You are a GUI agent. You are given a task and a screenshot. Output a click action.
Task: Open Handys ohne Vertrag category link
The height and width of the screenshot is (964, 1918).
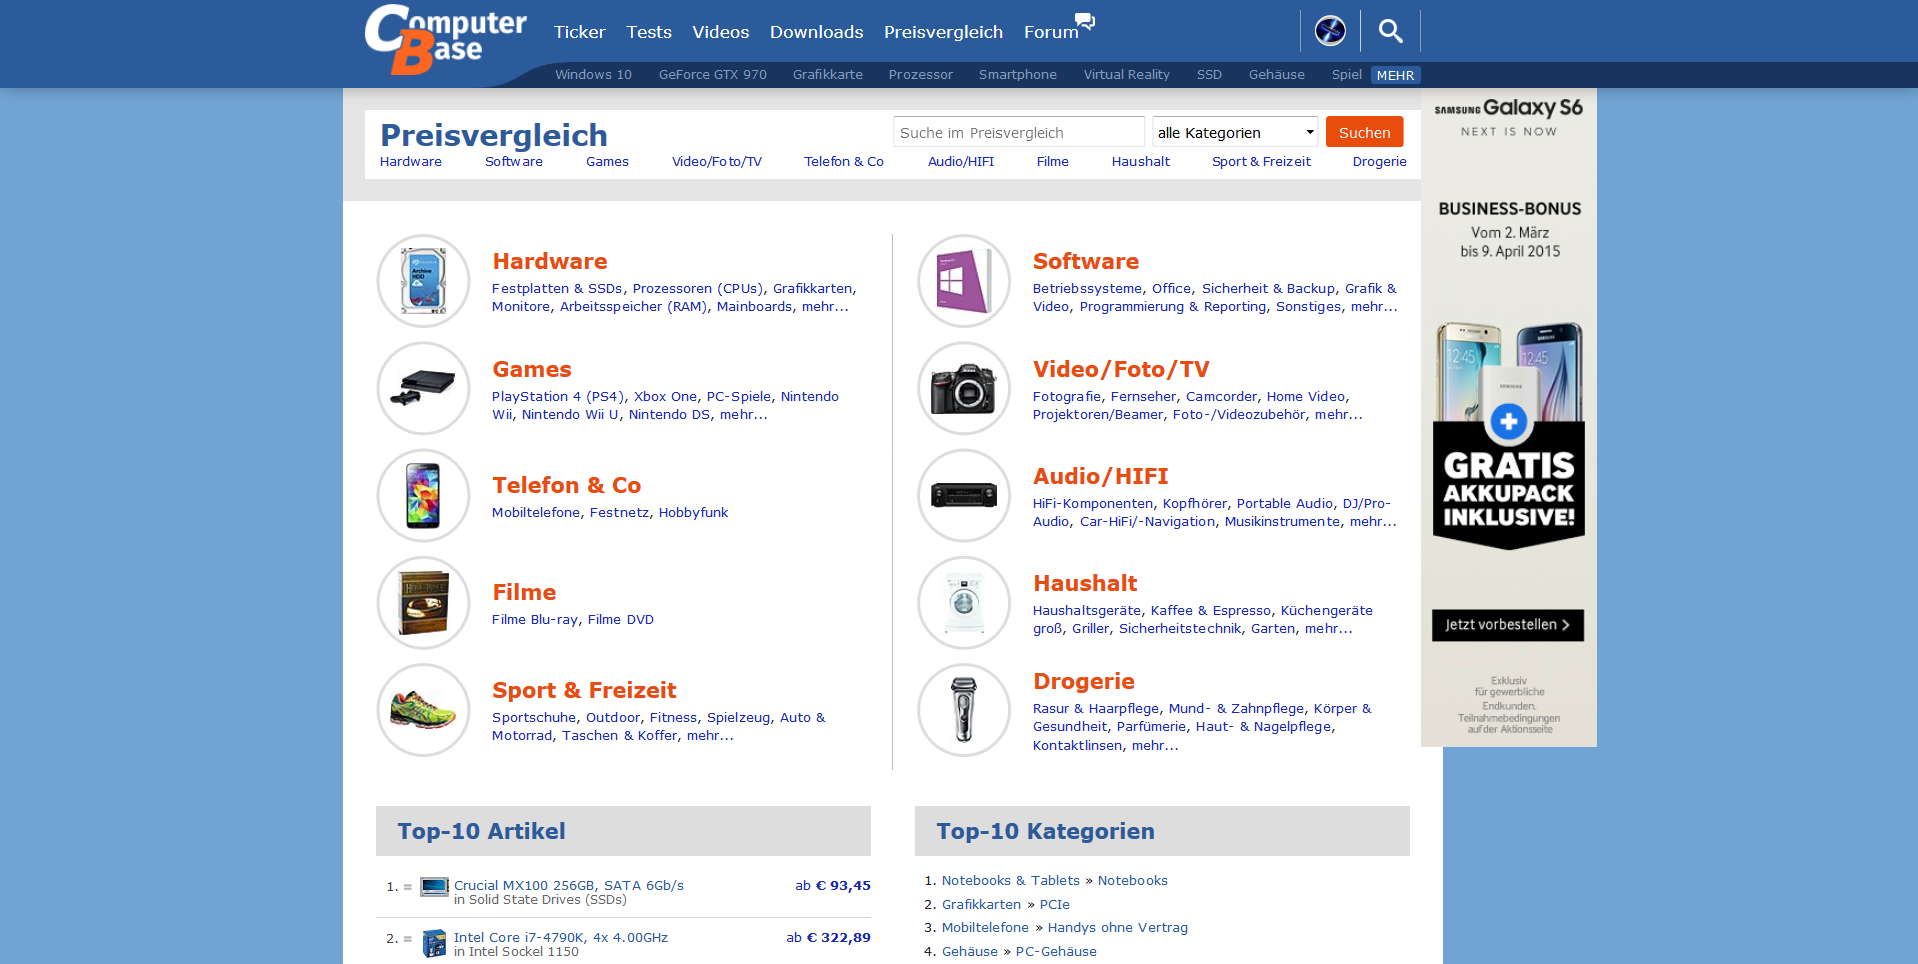click(1117, 928)
